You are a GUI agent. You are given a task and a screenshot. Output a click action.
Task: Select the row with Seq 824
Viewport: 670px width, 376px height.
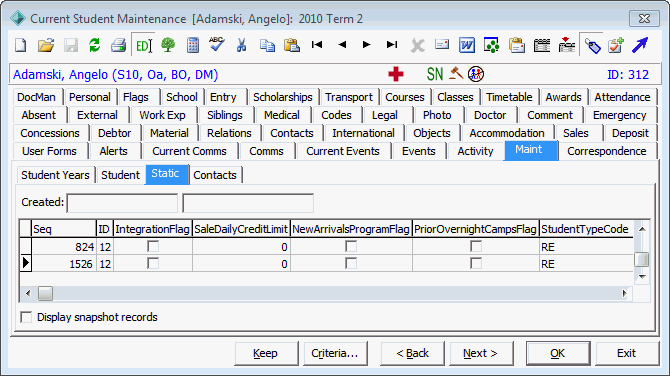[326, 247]
